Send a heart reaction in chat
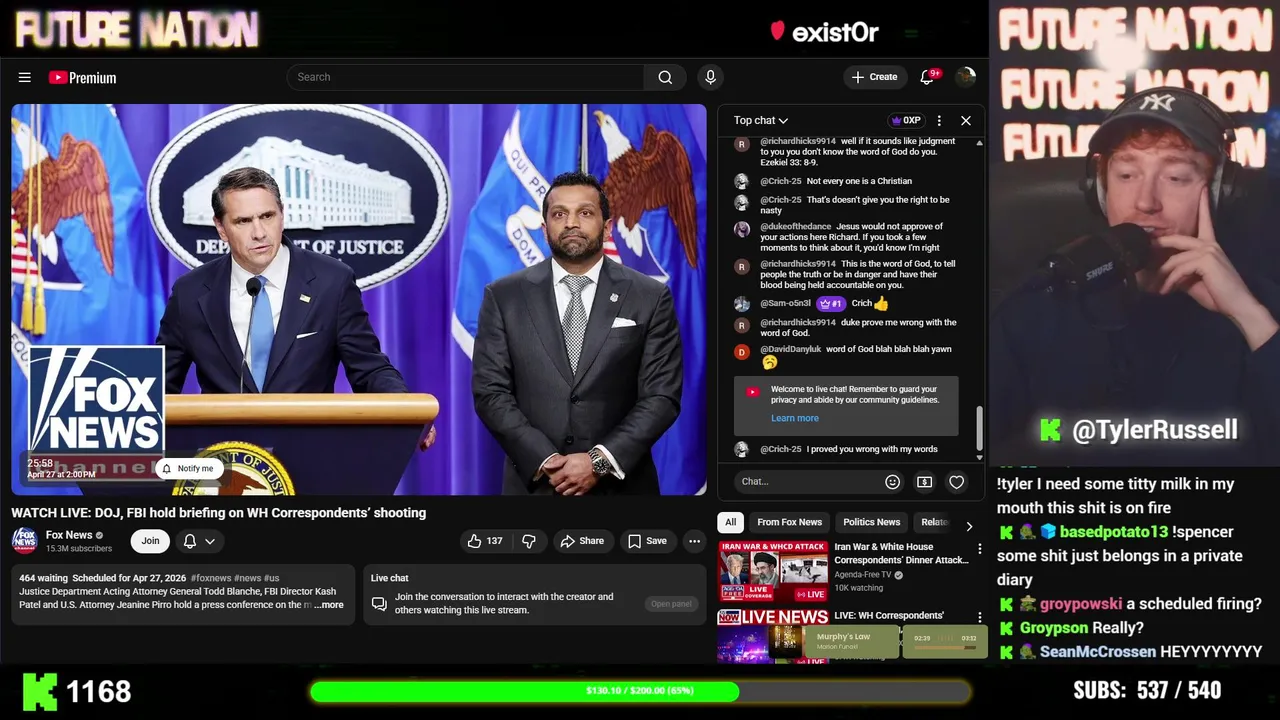Viewport: 1280px width, 720px height. pyautogui.click(x=957, y=482)
